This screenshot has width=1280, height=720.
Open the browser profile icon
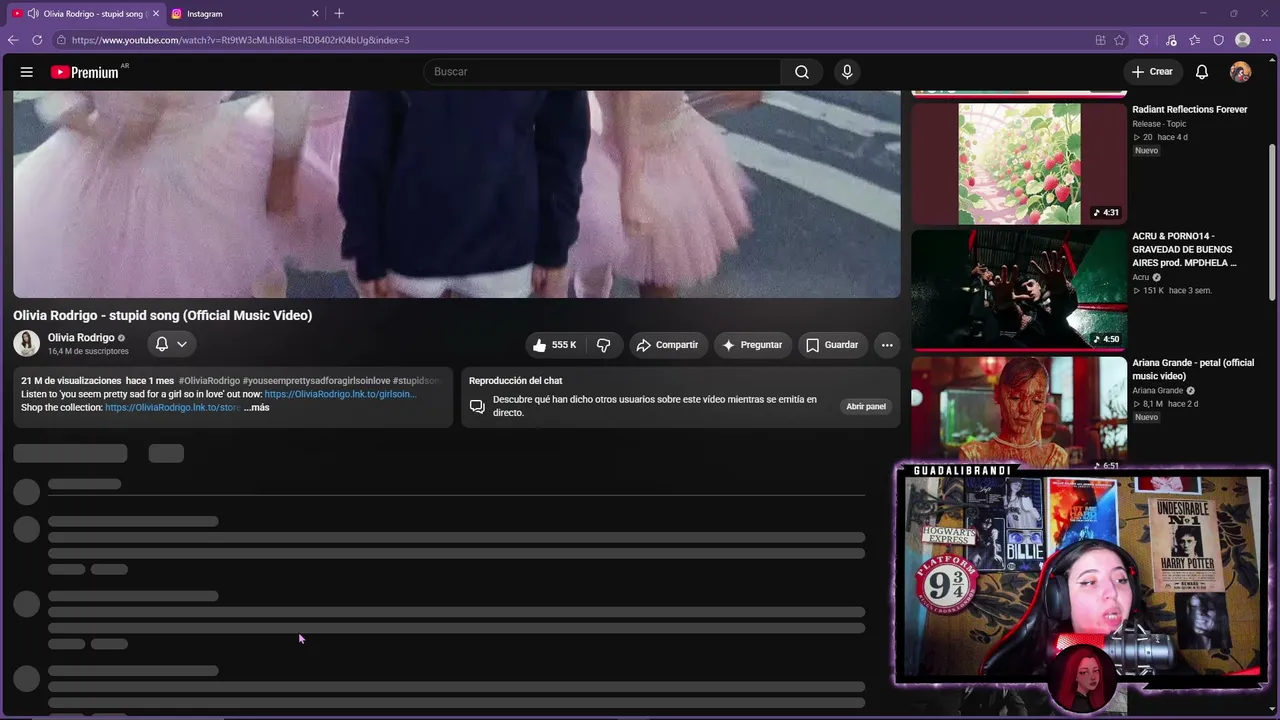point(1242,40)
